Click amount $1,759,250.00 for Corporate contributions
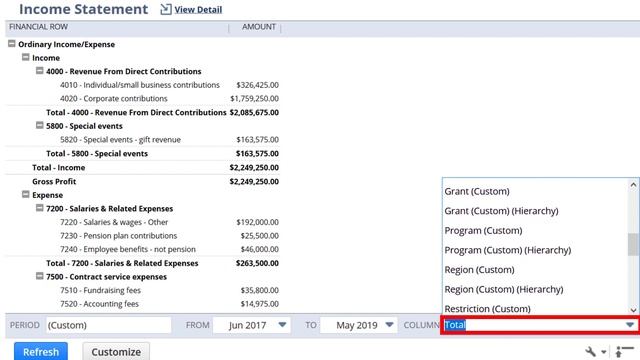Screen dimensions: 640x360 pos(254,98)
